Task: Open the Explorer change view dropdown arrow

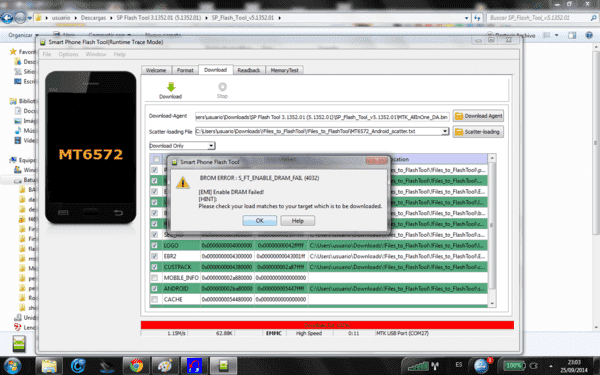Action: tap(556, 35)
